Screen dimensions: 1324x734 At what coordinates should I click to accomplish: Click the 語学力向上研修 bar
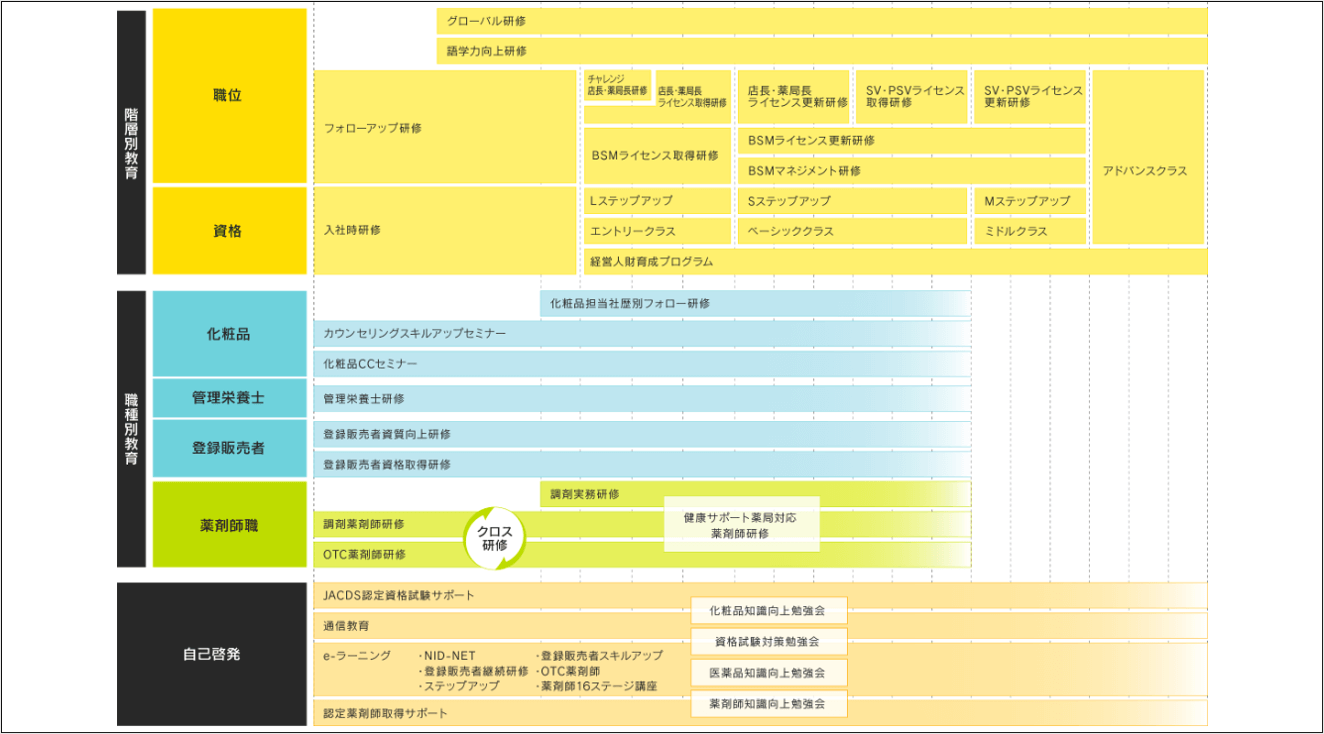[820, 51]
